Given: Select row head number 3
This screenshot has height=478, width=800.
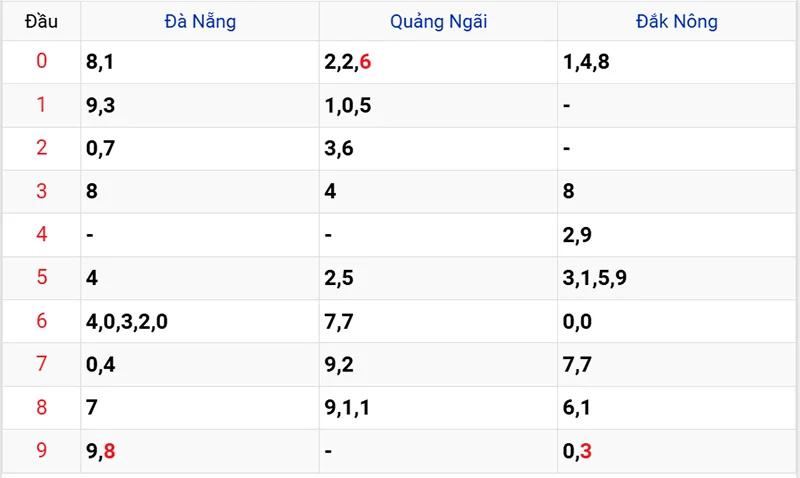Looking at the screenshot, I should click(x=41, y=191).
